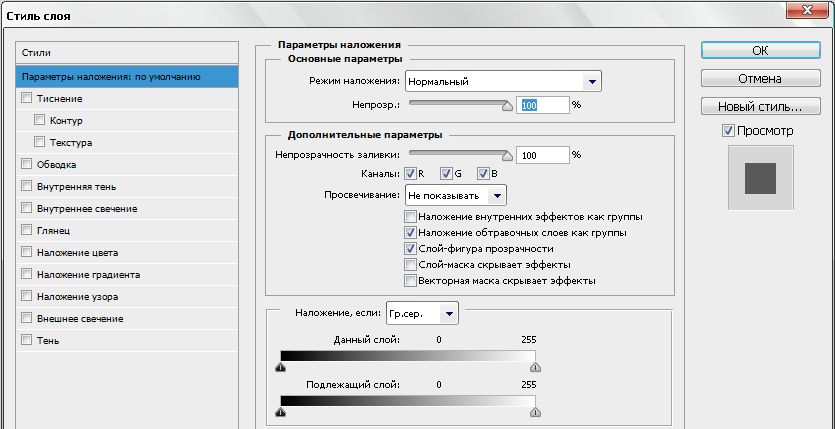The width and height of the screenshot is (835, 429).
Task: Check Слой-маска скрывает эффекты option
Action: tap(410, 265)
